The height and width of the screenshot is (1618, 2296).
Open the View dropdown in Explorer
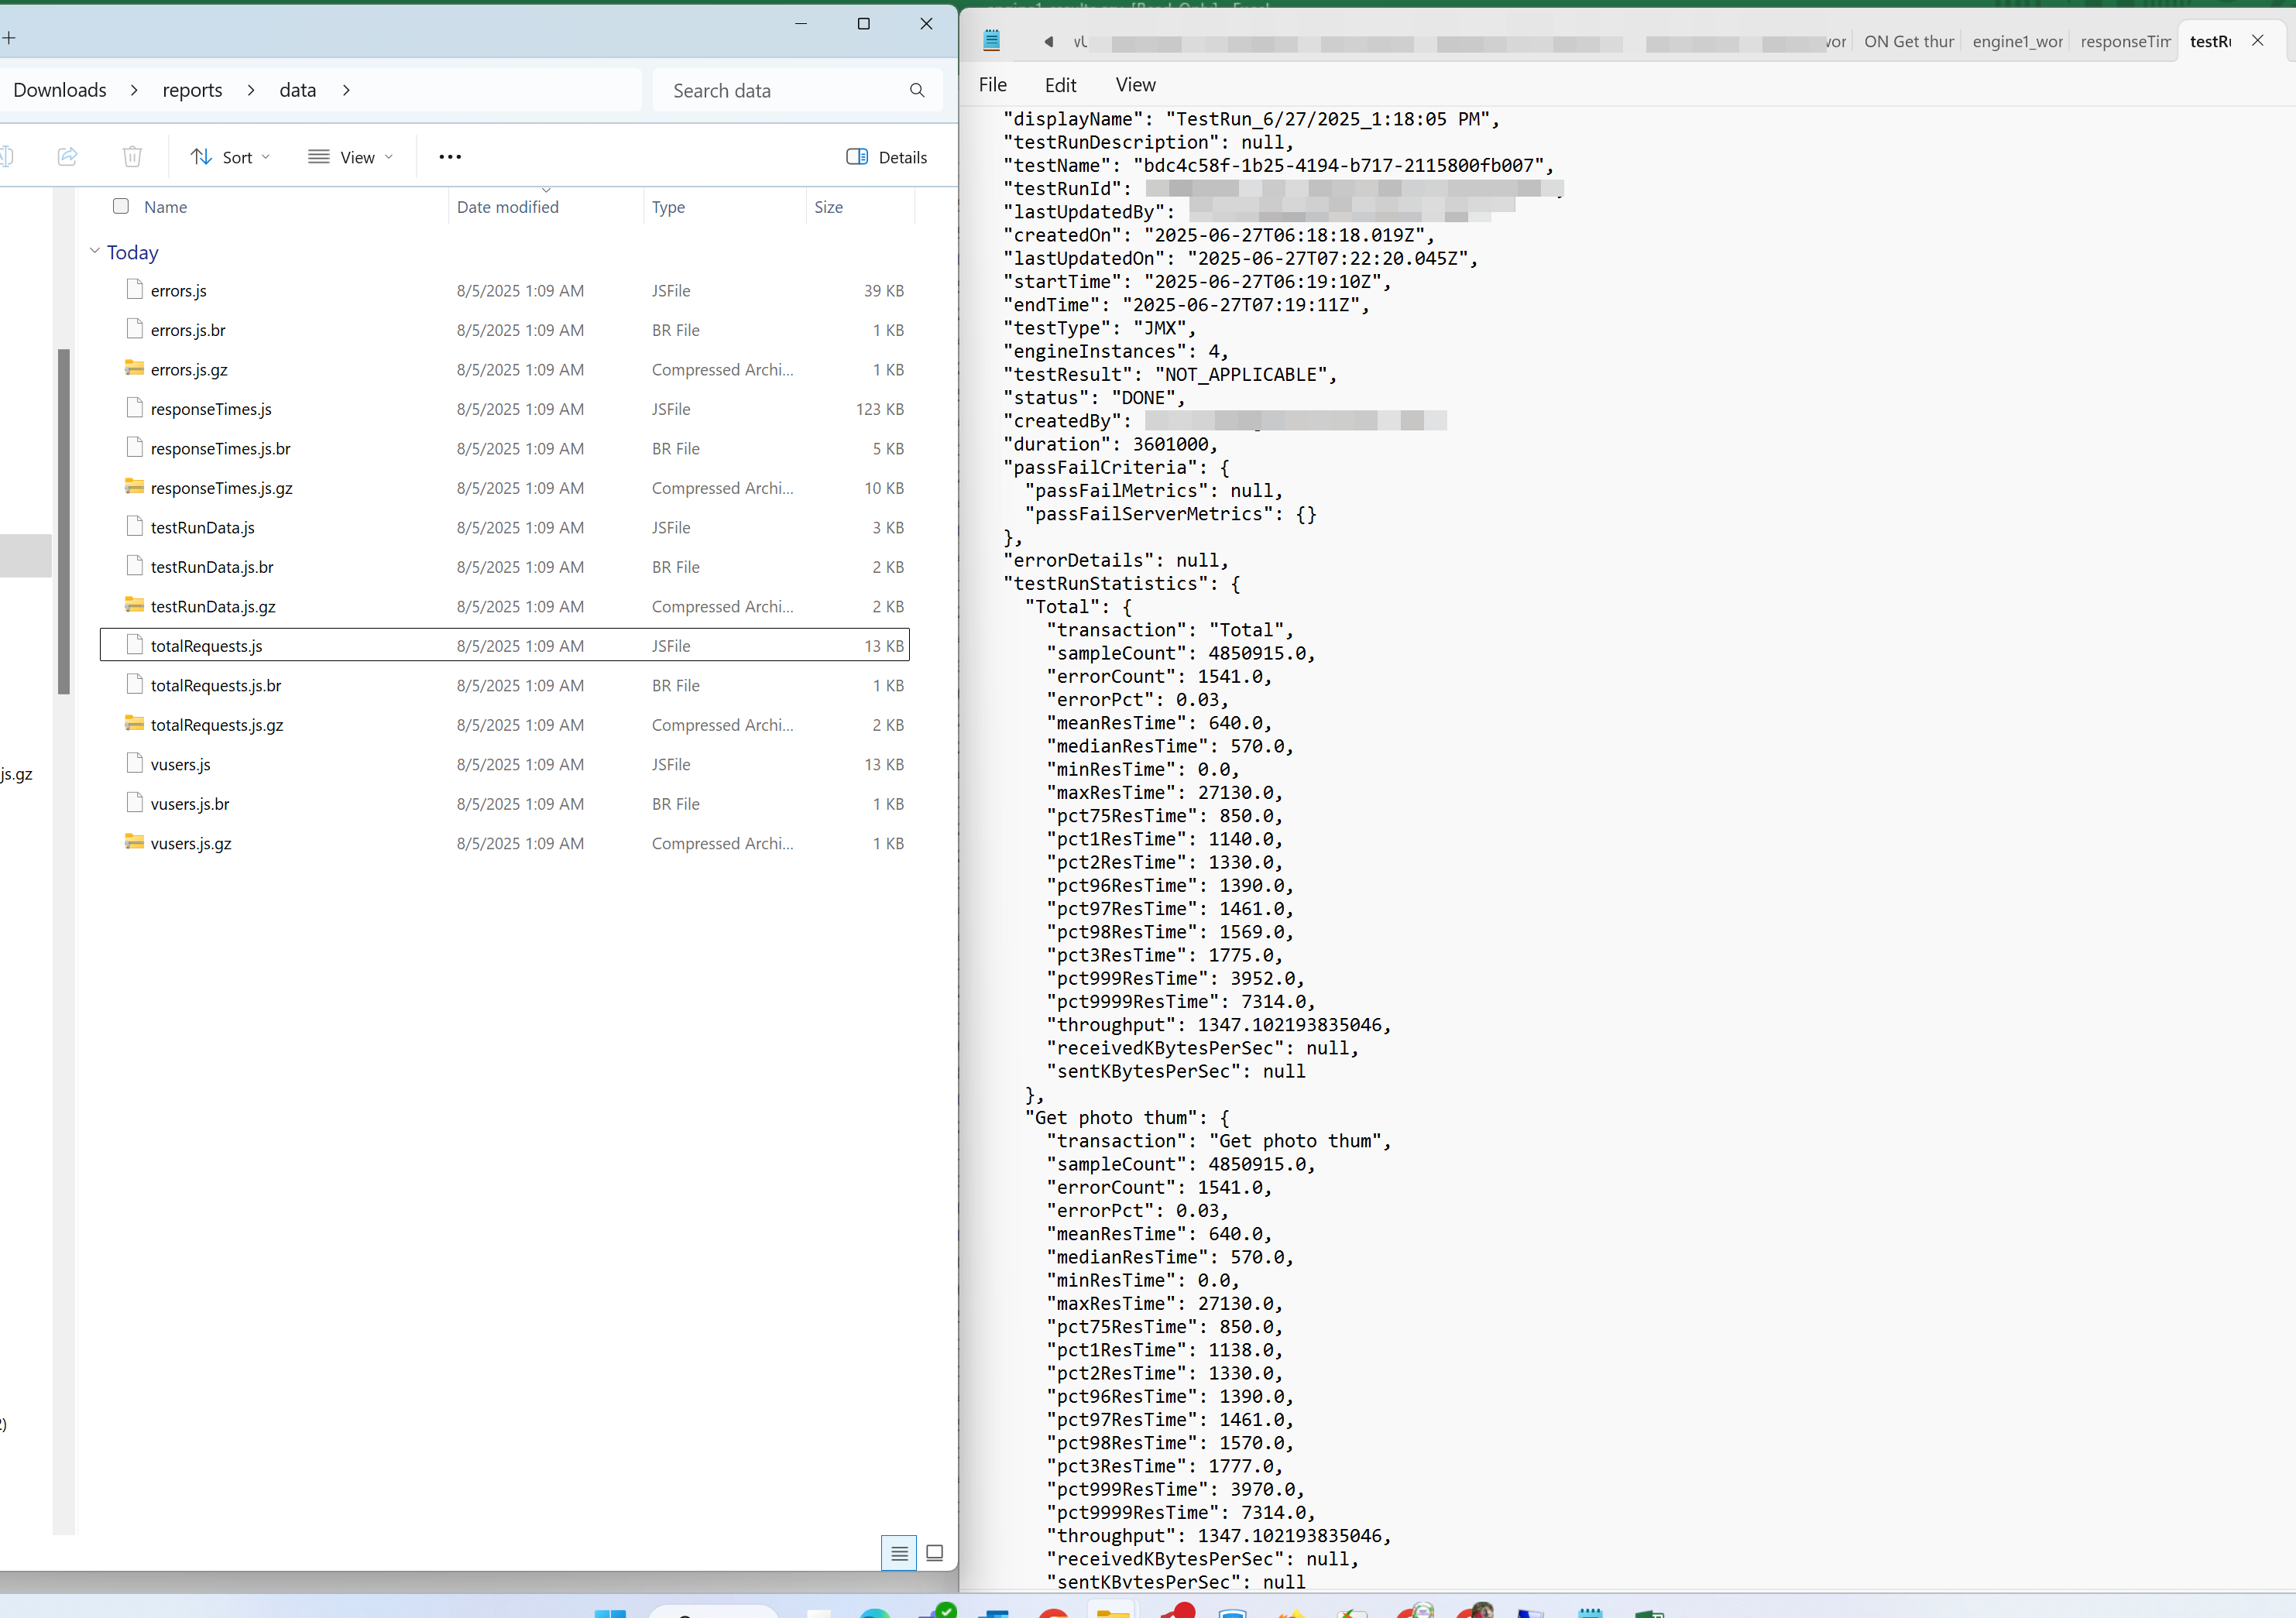point(350,157)
